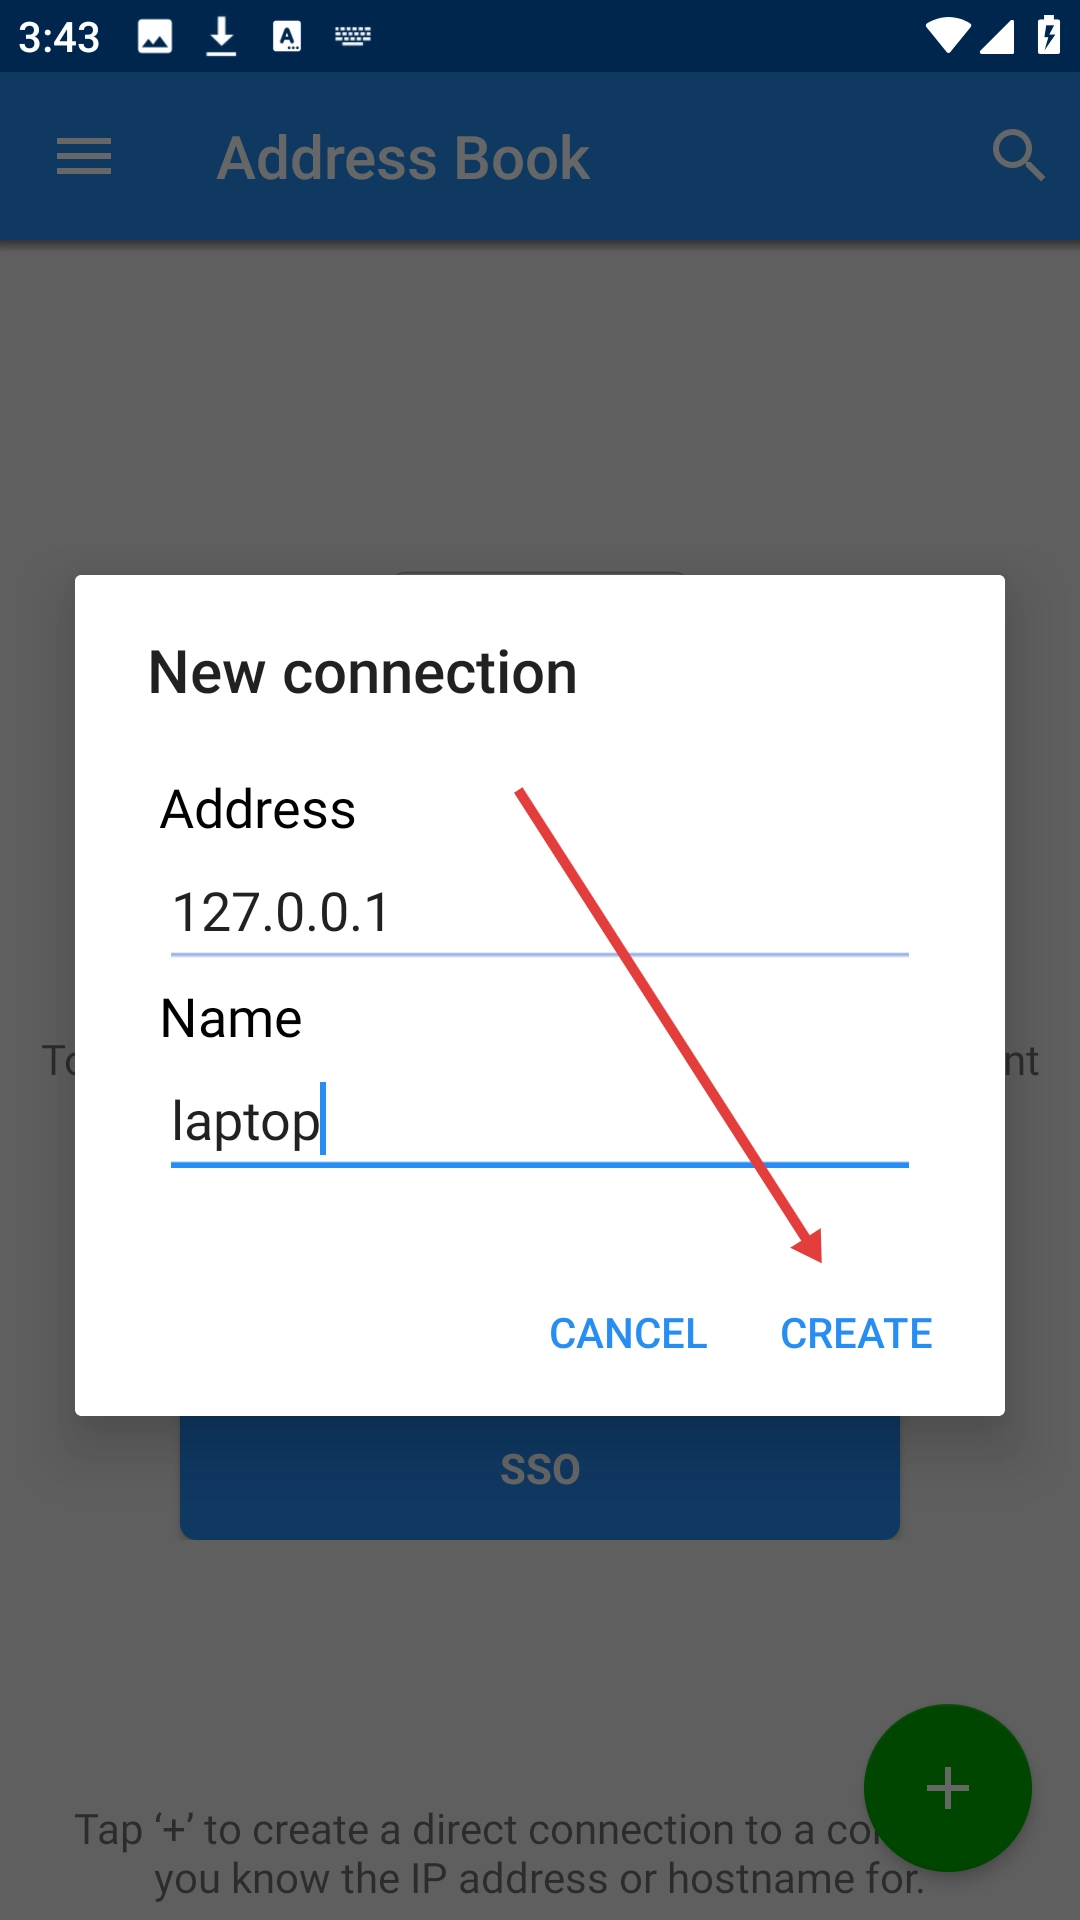Tap the Address label in dialog
This screenshot has height=1920, width=1080.
(258, 809)
